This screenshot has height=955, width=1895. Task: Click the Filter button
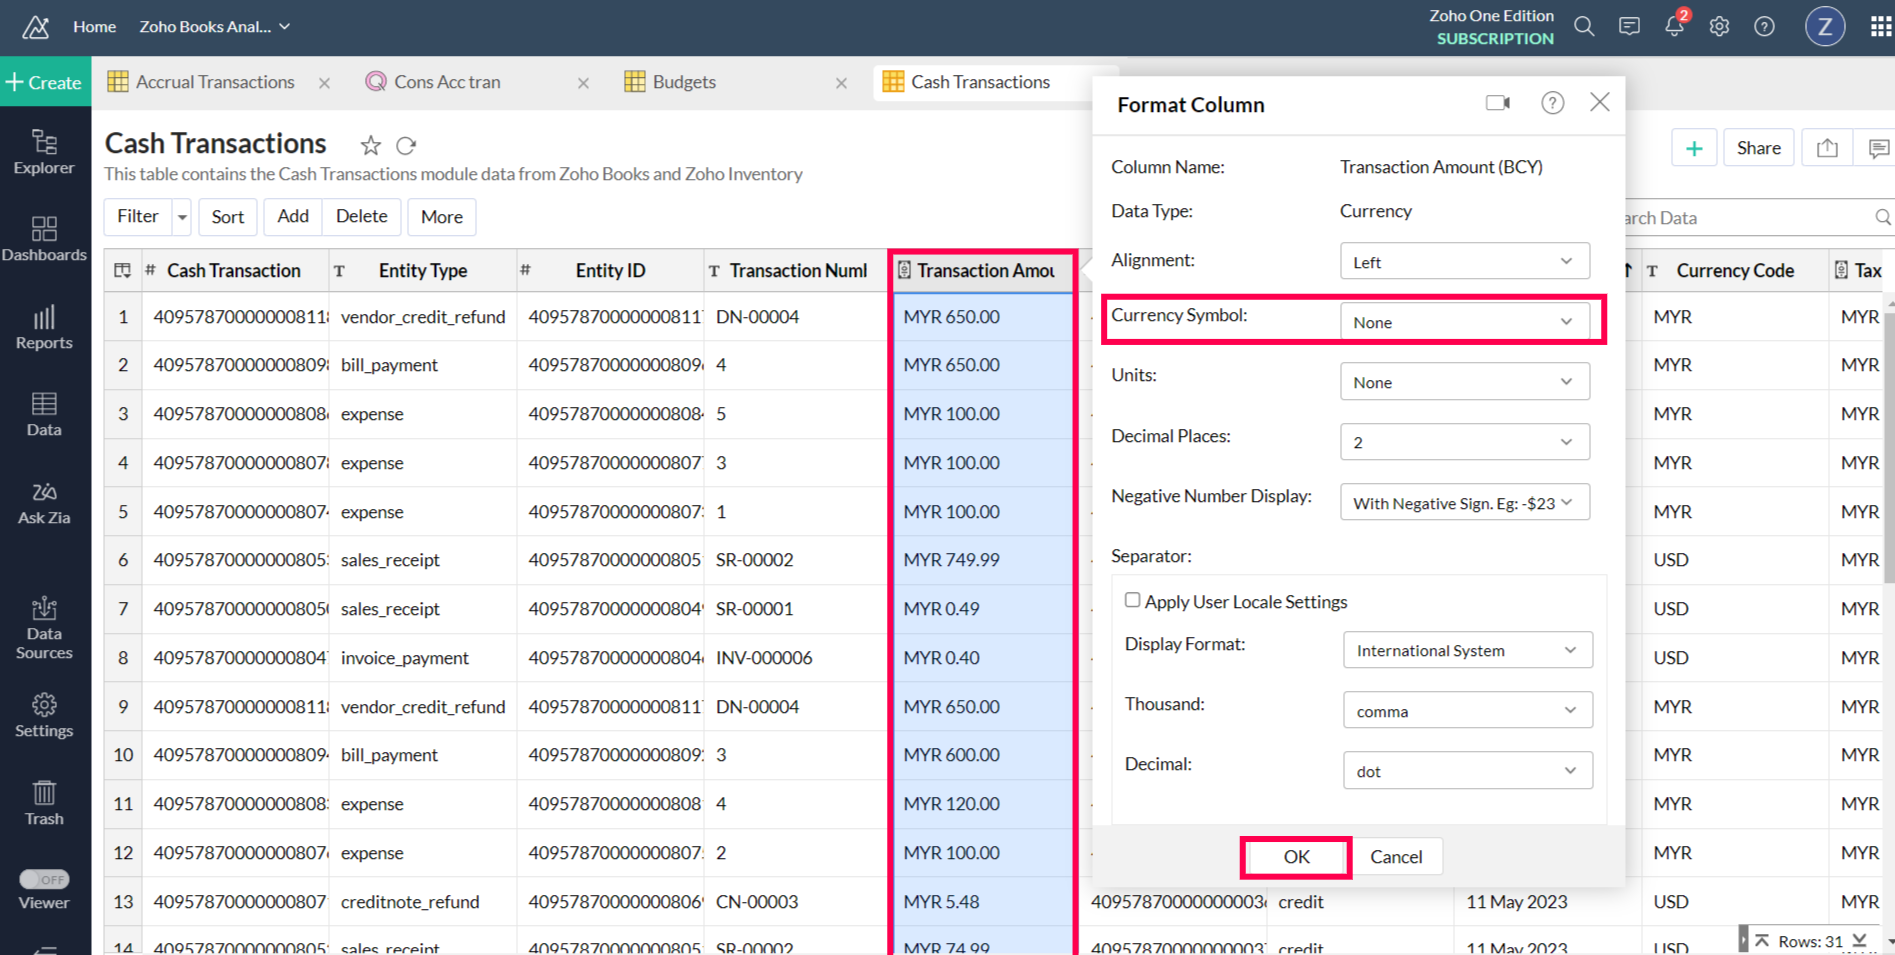(x=138, y=217)
